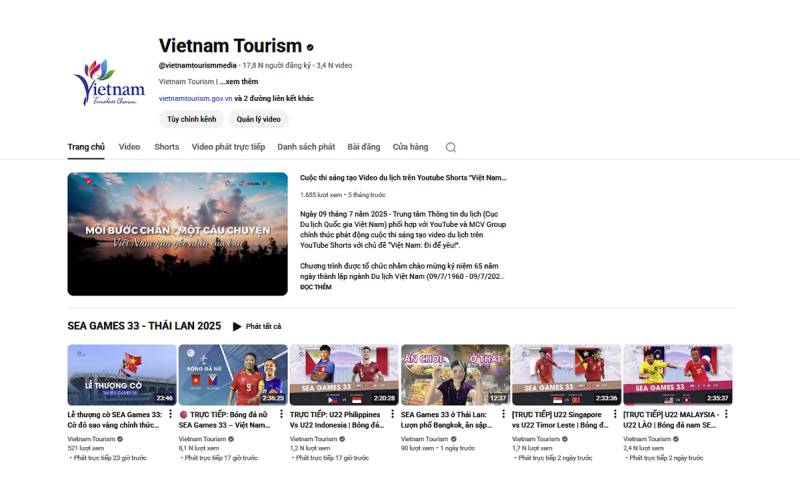Open options menu for U22 Philippines video

click(x=392, y=414)
